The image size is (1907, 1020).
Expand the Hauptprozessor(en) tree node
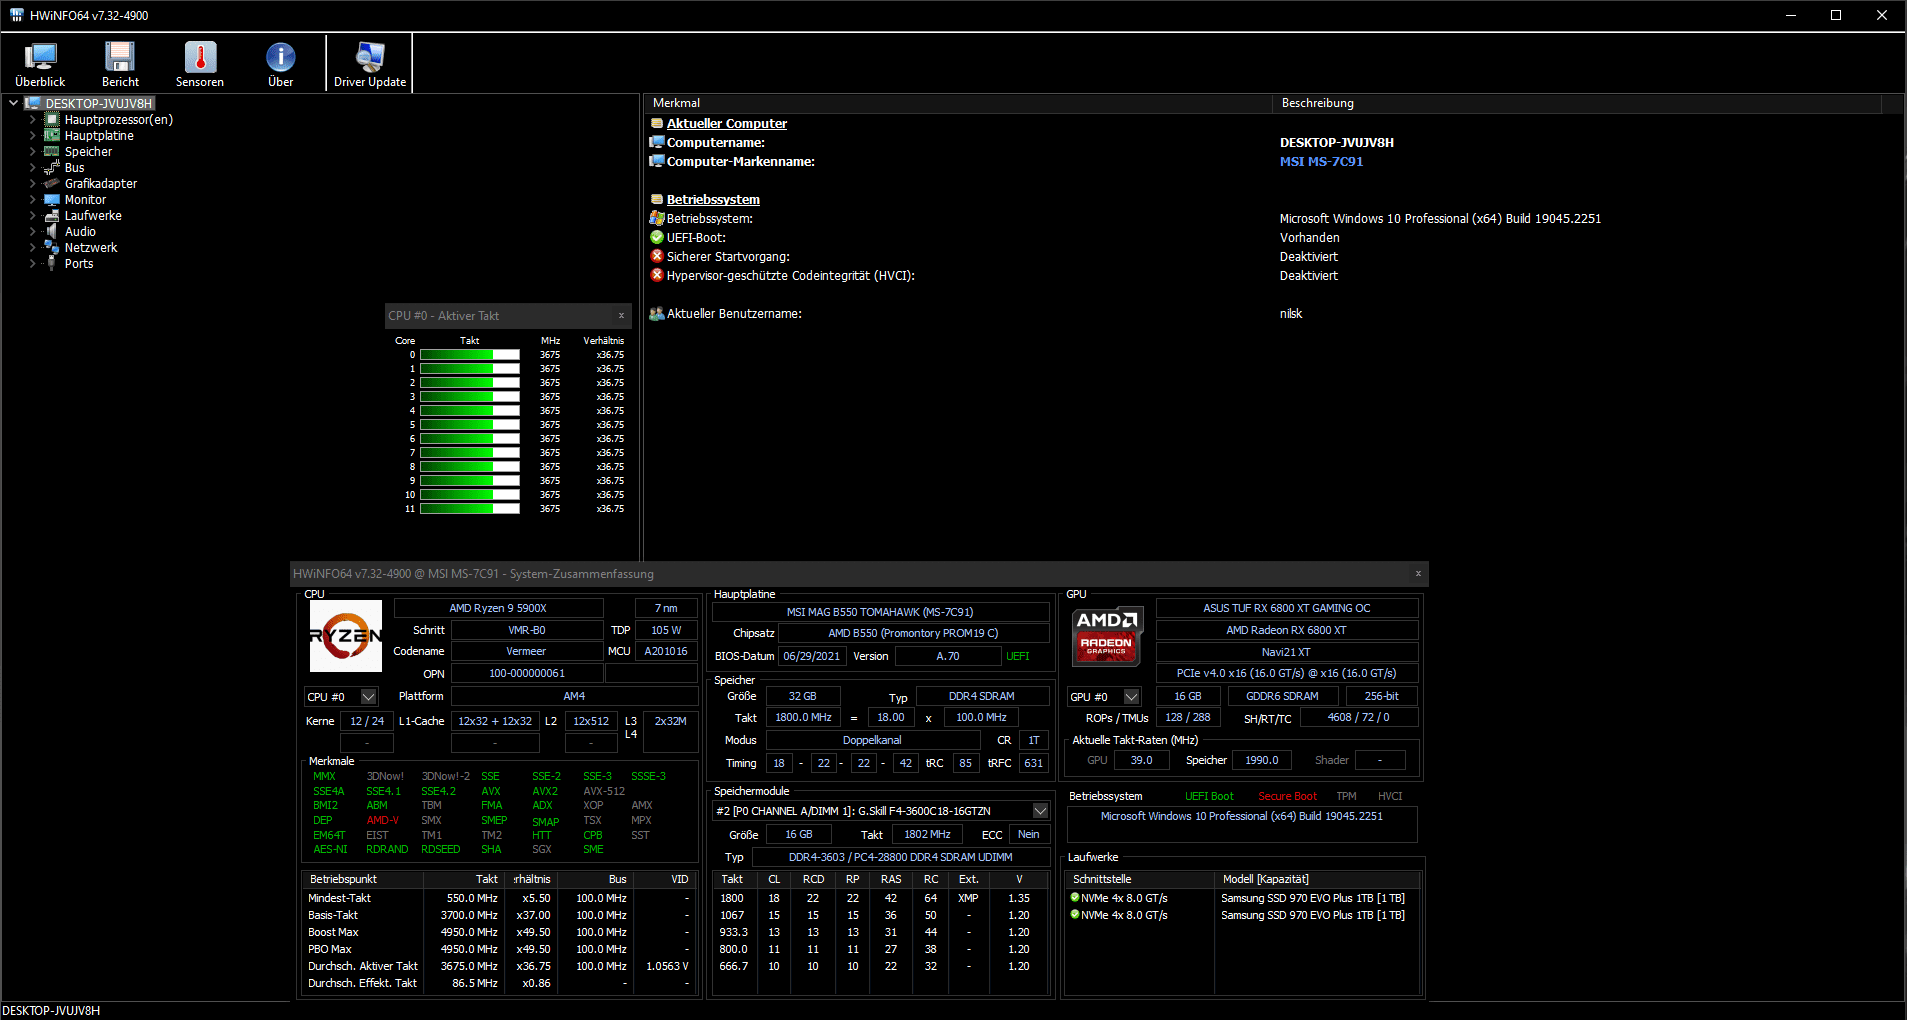tap(32, 120)
